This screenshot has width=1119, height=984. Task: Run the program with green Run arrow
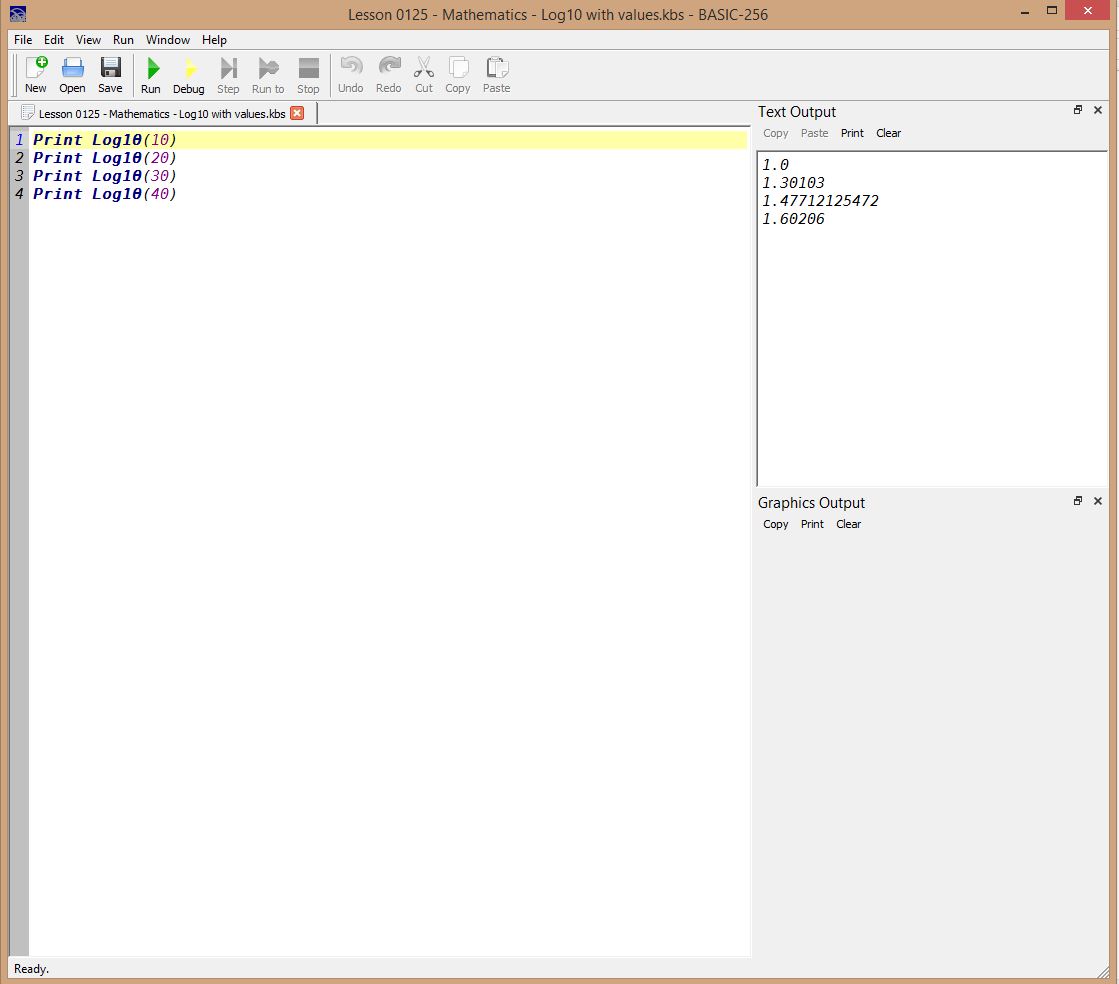[151, 69]
